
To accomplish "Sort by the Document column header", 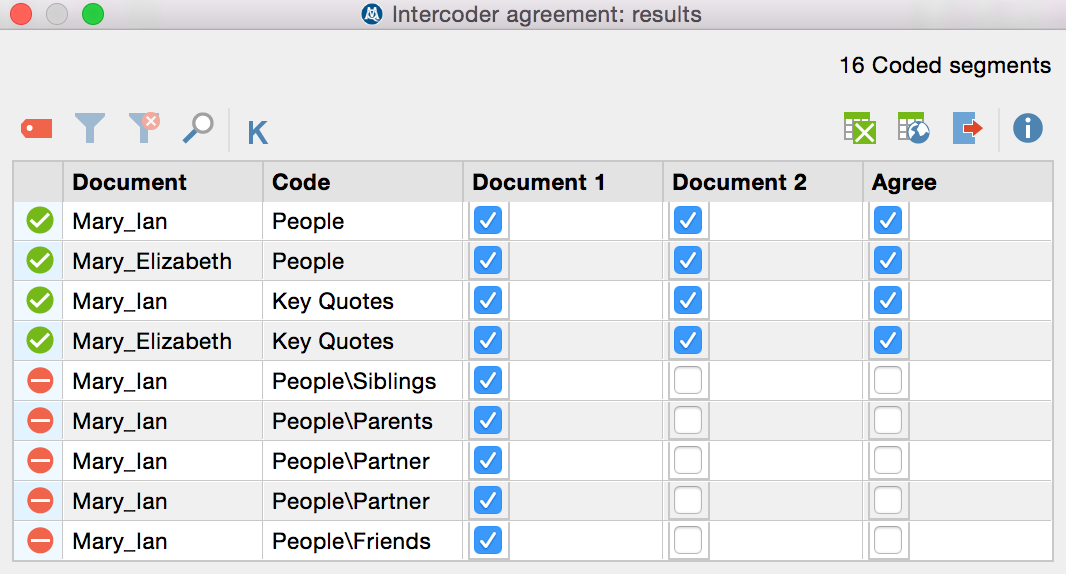I will click(x=130, y=182).
